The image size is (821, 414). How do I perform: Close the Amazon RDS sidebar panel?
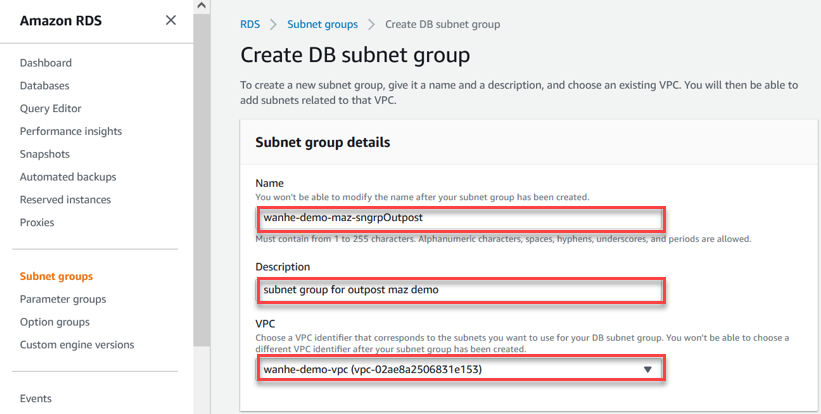pos(171,20)
